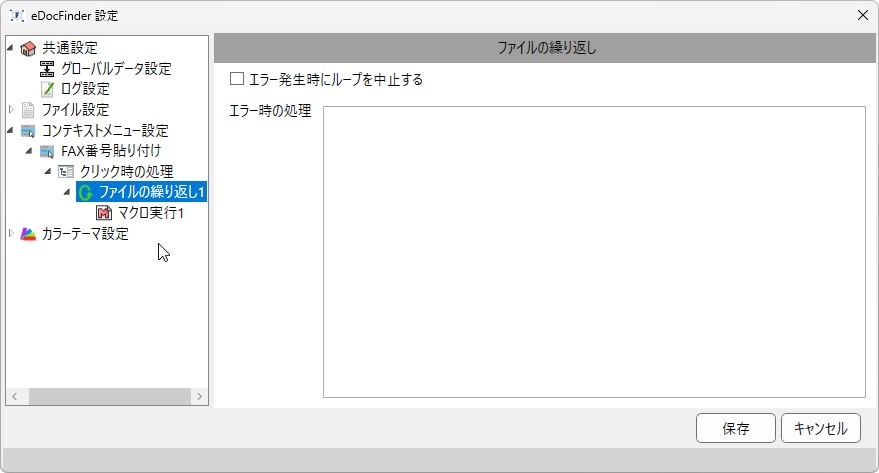Click the green loop icon of ファイルの繰り返し1
This screenshot has height=473, width=879.
(x=86, y=193)
